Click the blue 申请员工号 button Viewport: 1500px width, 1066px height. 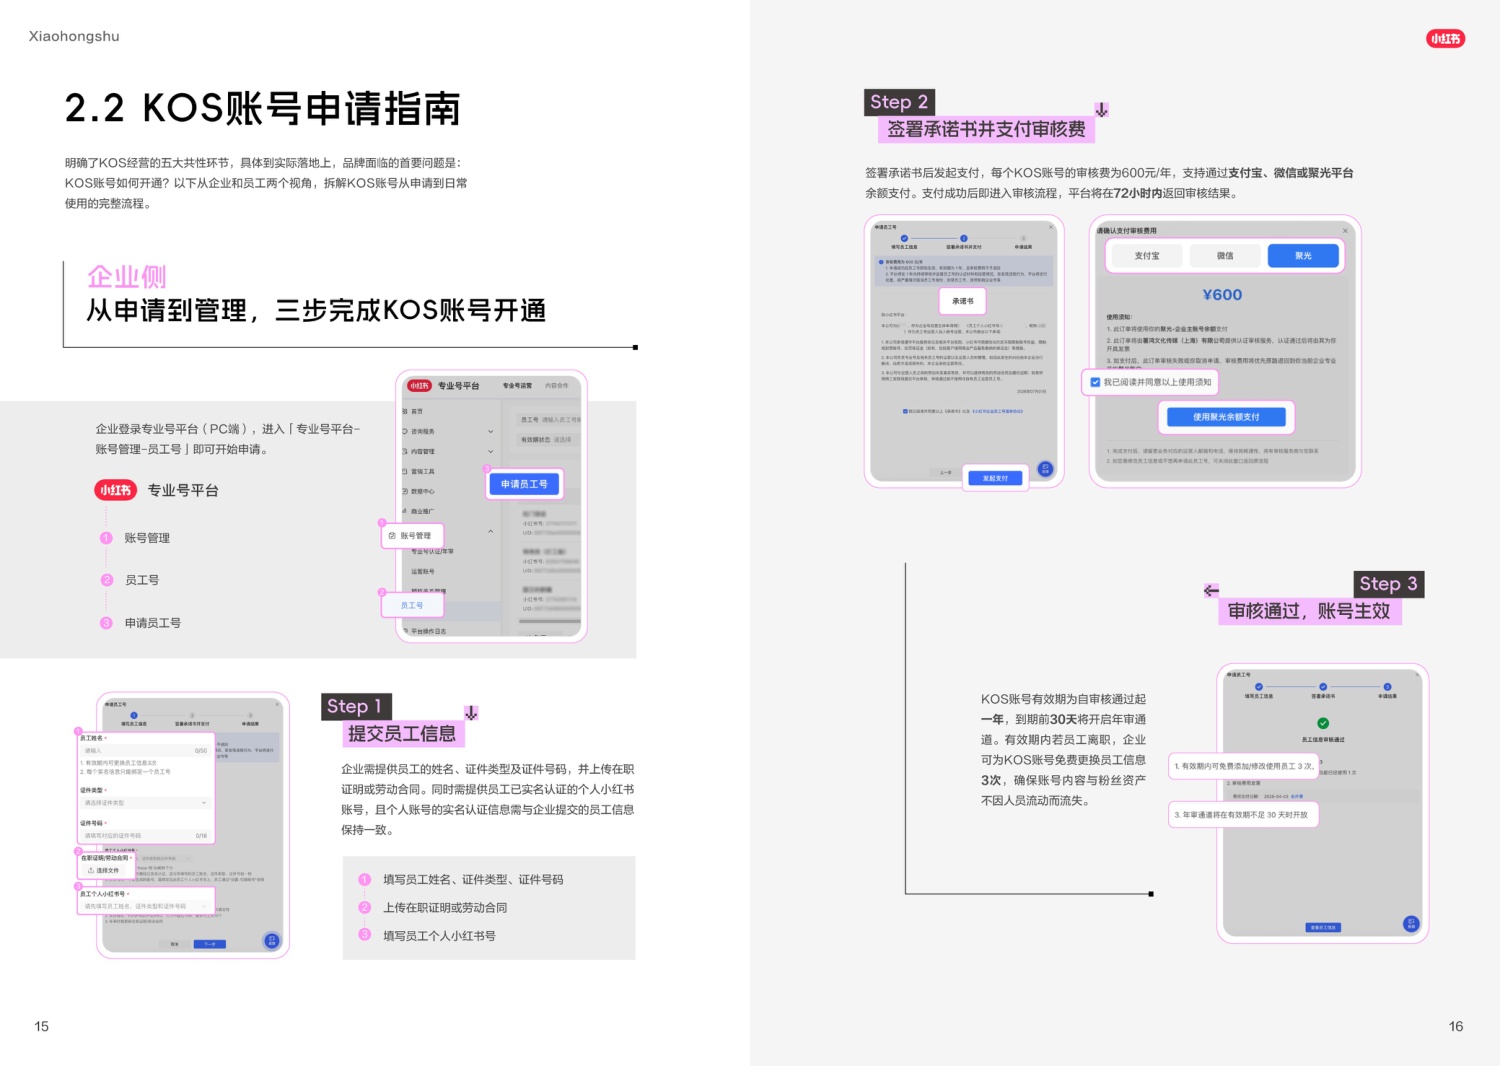click(524, 484)
